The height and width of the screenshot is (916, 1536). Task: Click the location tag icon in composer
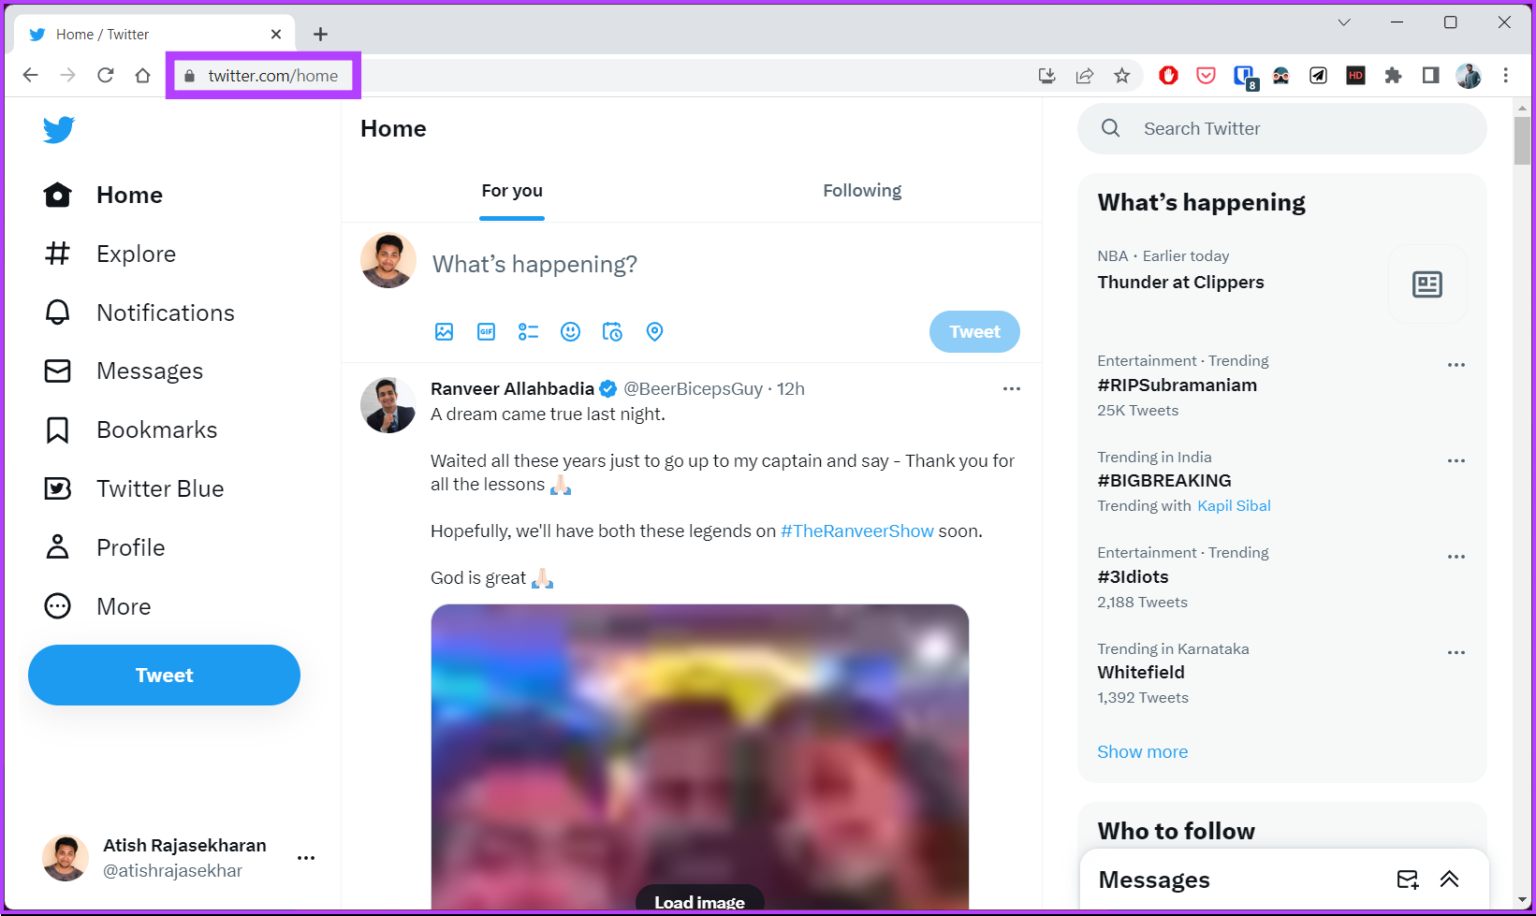tap(654, 331)
